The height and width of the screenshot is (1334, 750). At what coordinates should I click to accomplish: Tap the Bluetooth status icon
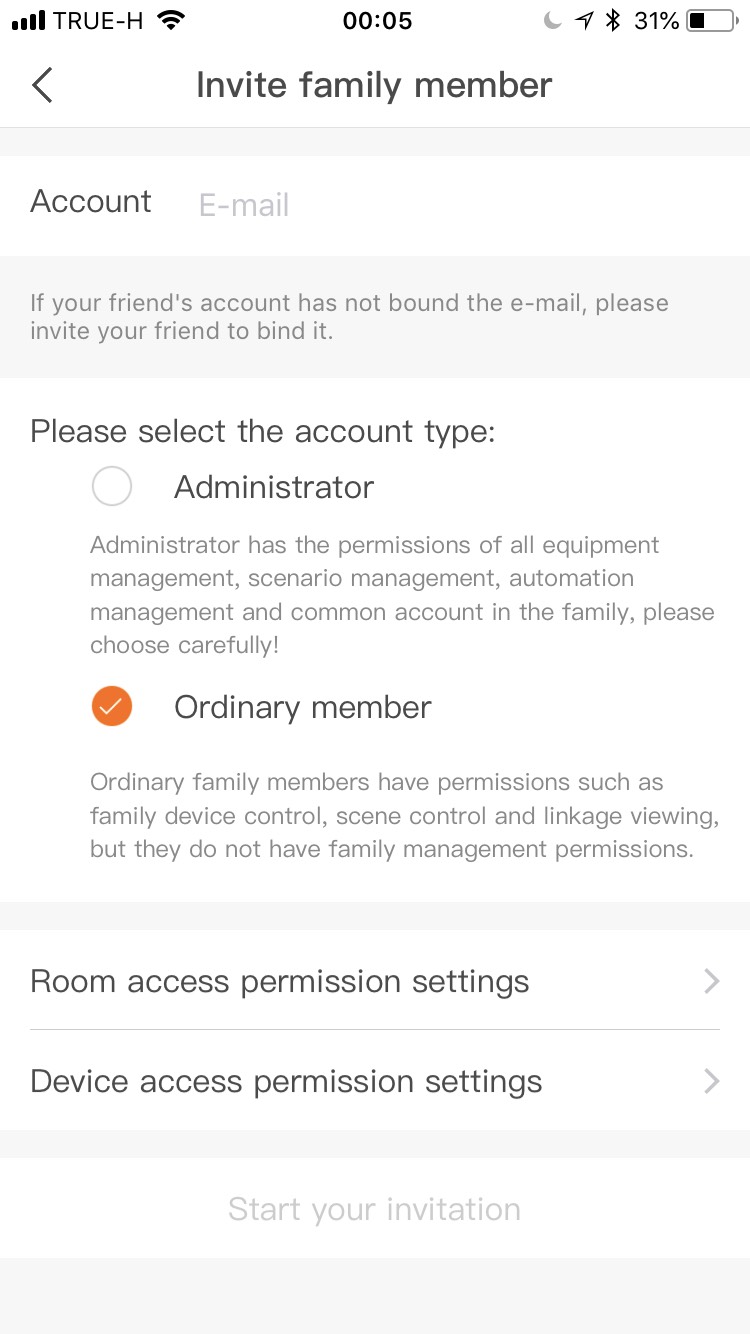(x=614, y=21)
